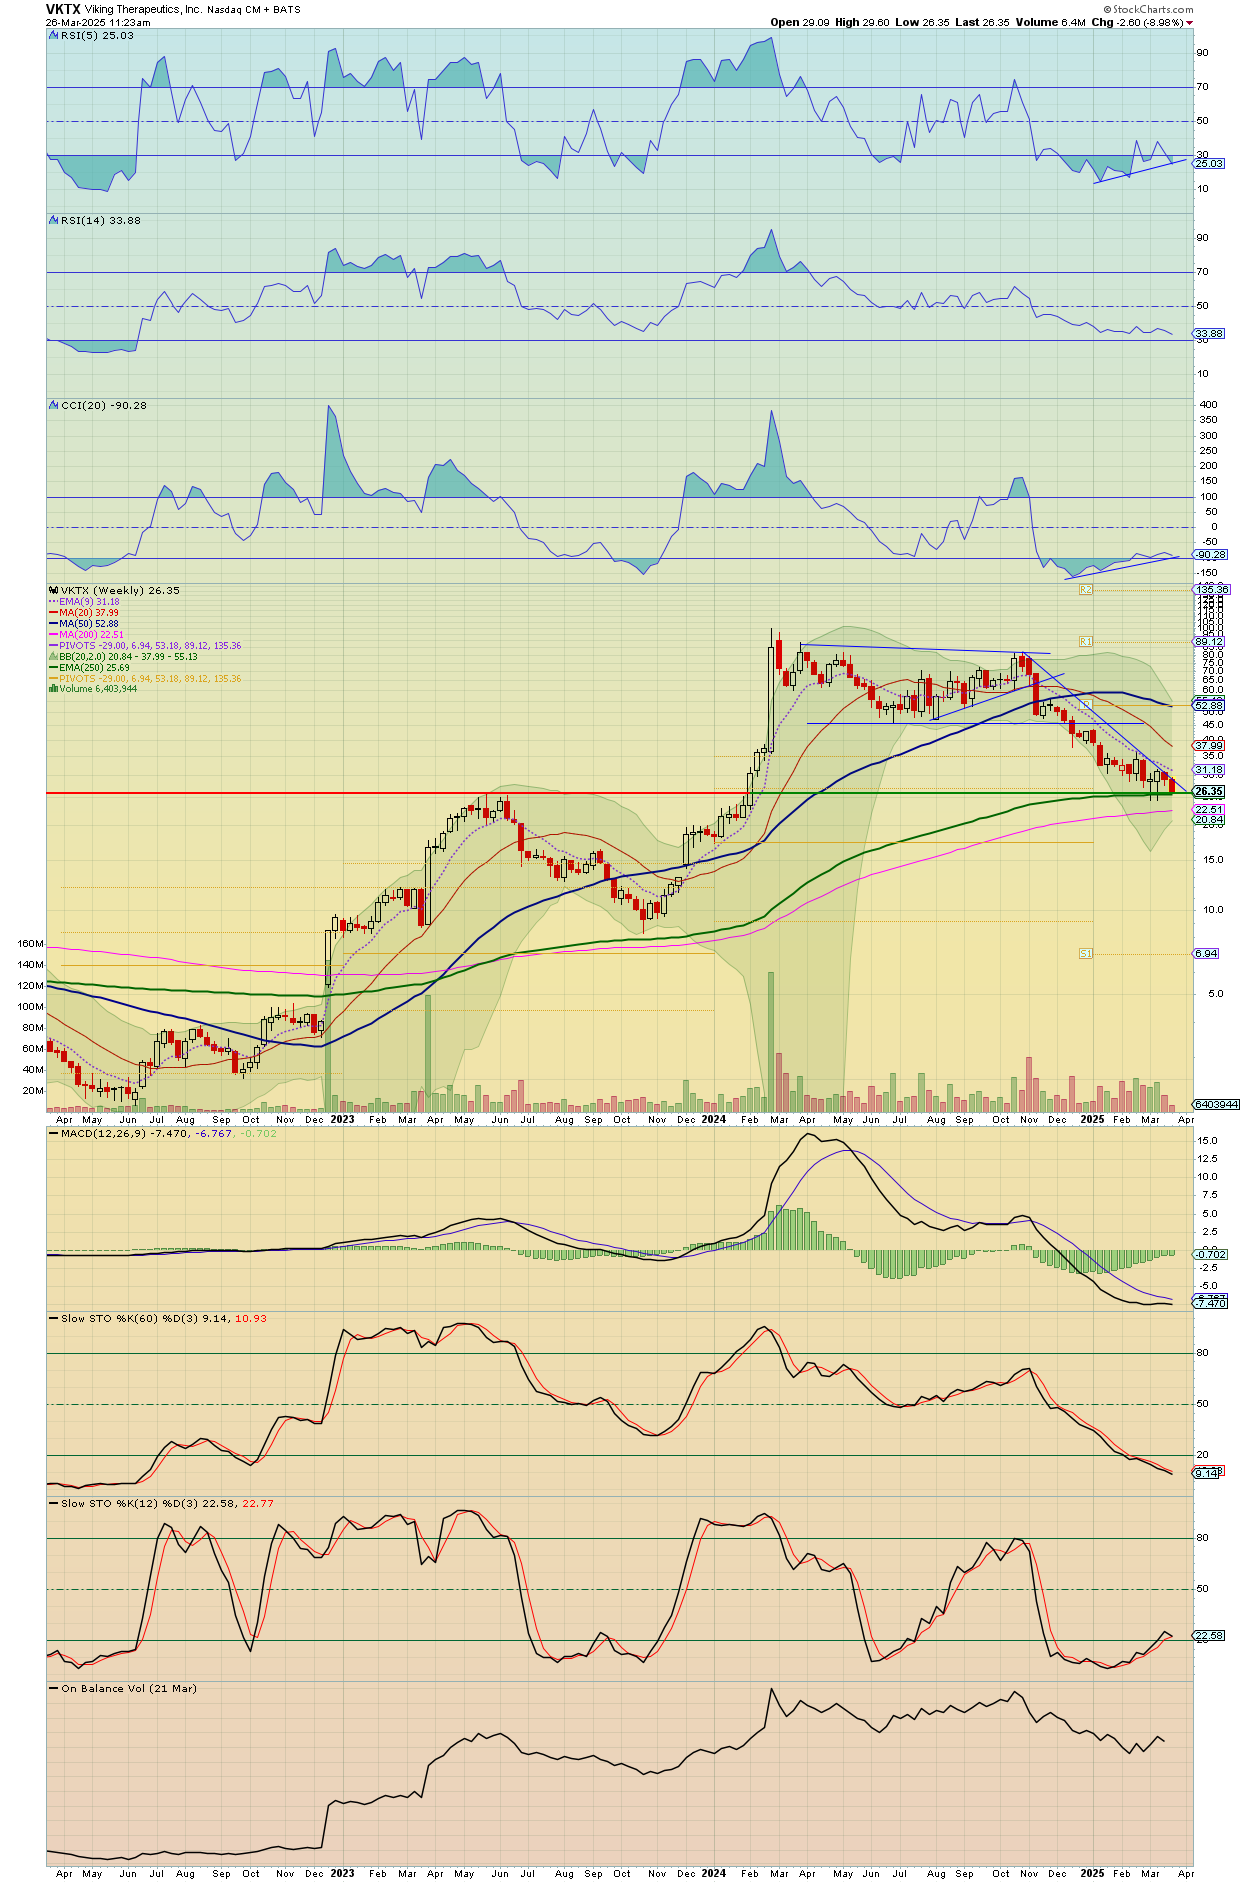Click the -90.28 CCI axis tag
Viewport: 1240px width, 1883px height.
(1211, 555)
